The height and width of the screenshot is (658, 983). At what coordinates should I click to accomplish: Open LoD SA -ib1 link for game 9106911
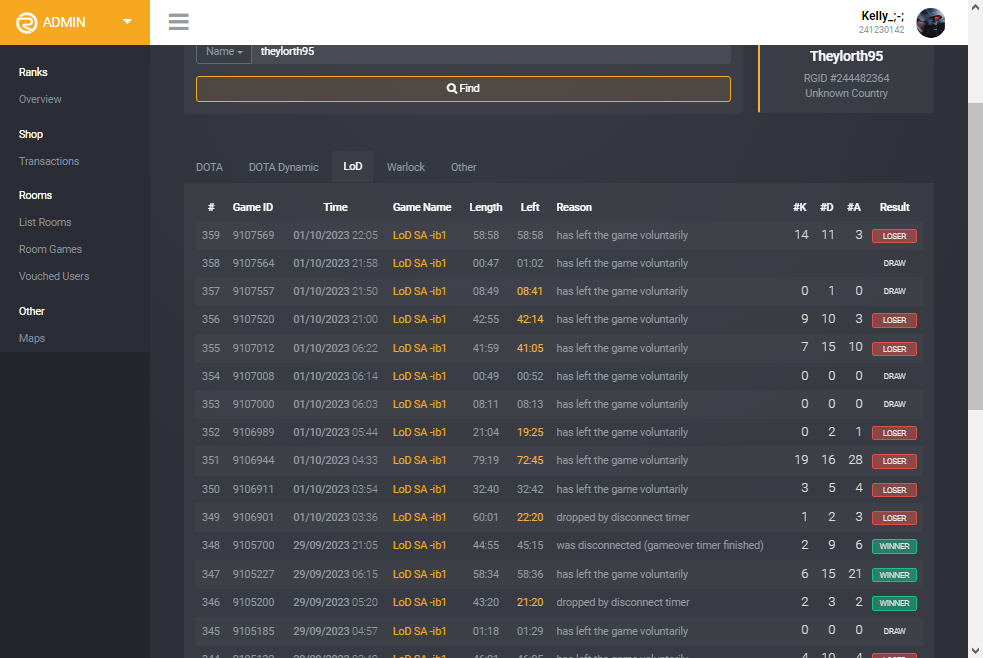(419, 489)
